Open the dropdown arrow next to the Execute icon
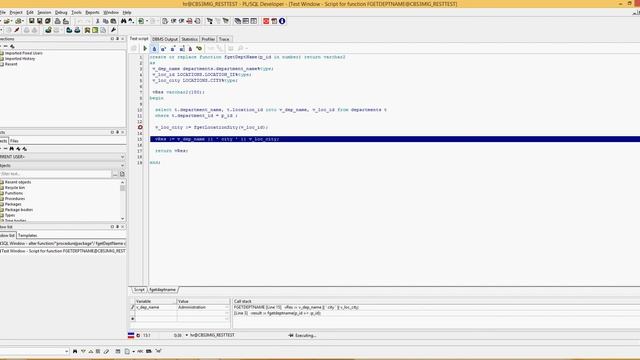The image size is (640, 360). (x=147, y=21)
